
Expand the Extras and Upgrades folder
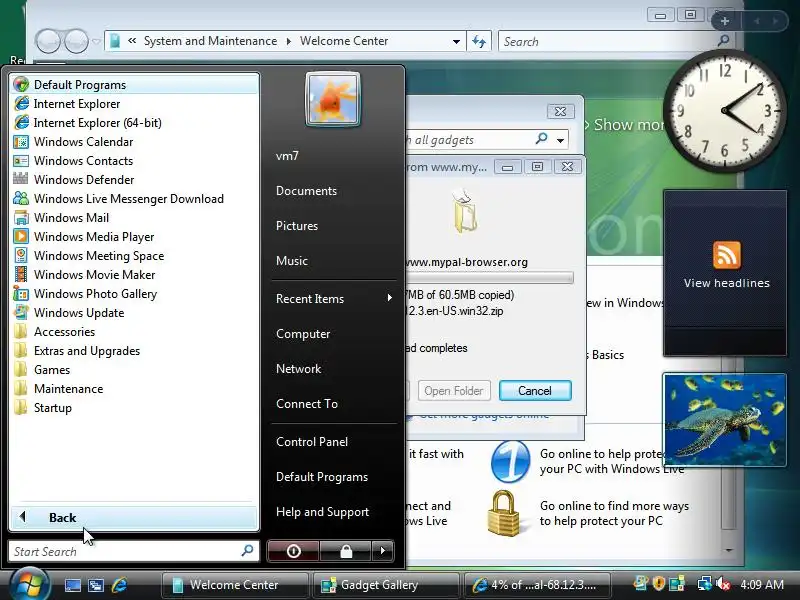(135, 351)
